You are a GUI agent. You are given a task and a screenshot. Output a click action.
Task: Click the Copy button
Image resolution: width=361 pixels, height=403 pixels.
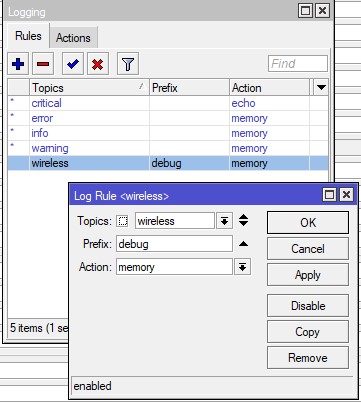tap(308, 332)
